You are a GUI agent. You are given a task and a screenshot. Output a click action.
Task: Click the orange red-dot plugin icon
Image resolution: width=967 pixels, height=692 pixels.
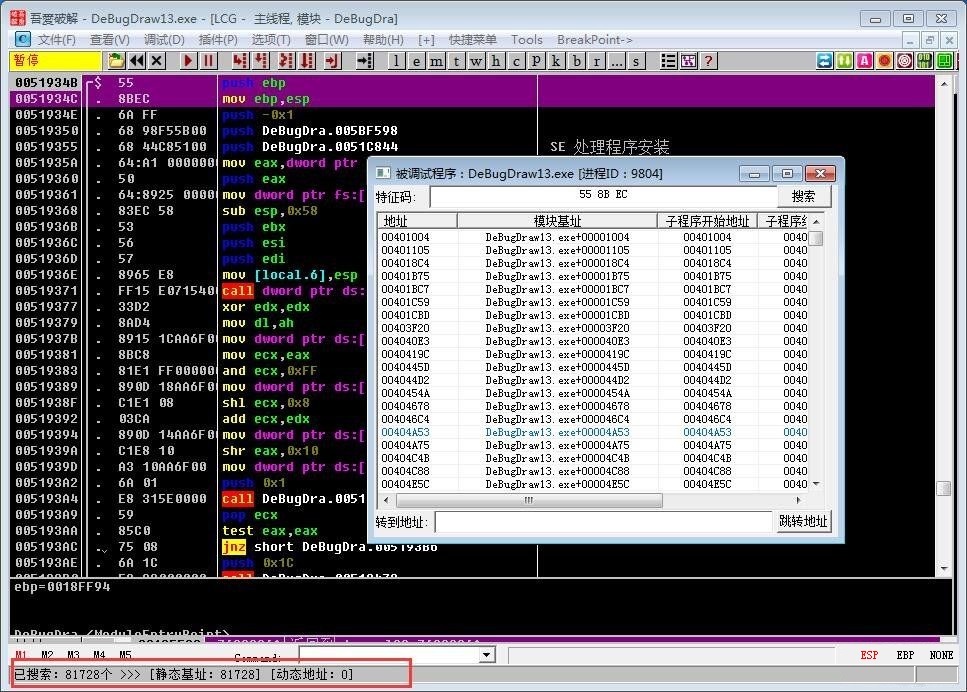click(884, 60)
